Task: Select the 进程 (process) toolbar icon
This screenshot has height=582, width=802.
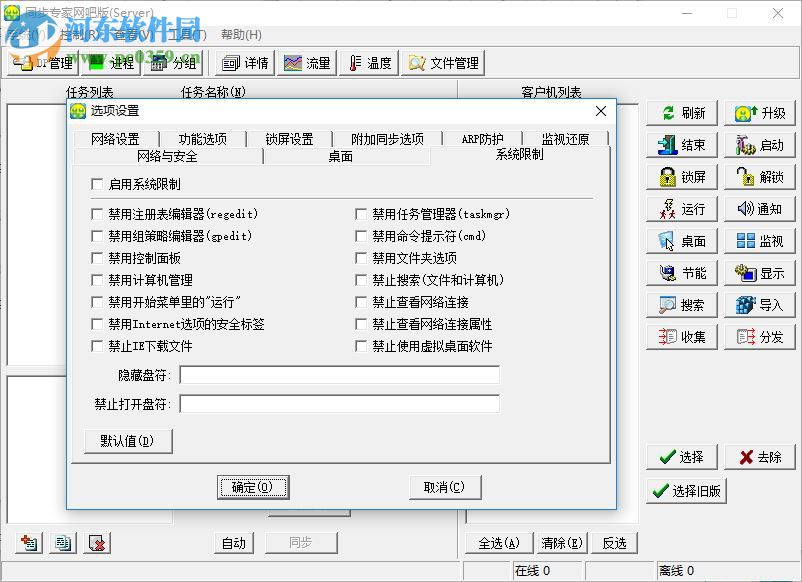Action: coord(110,62)
